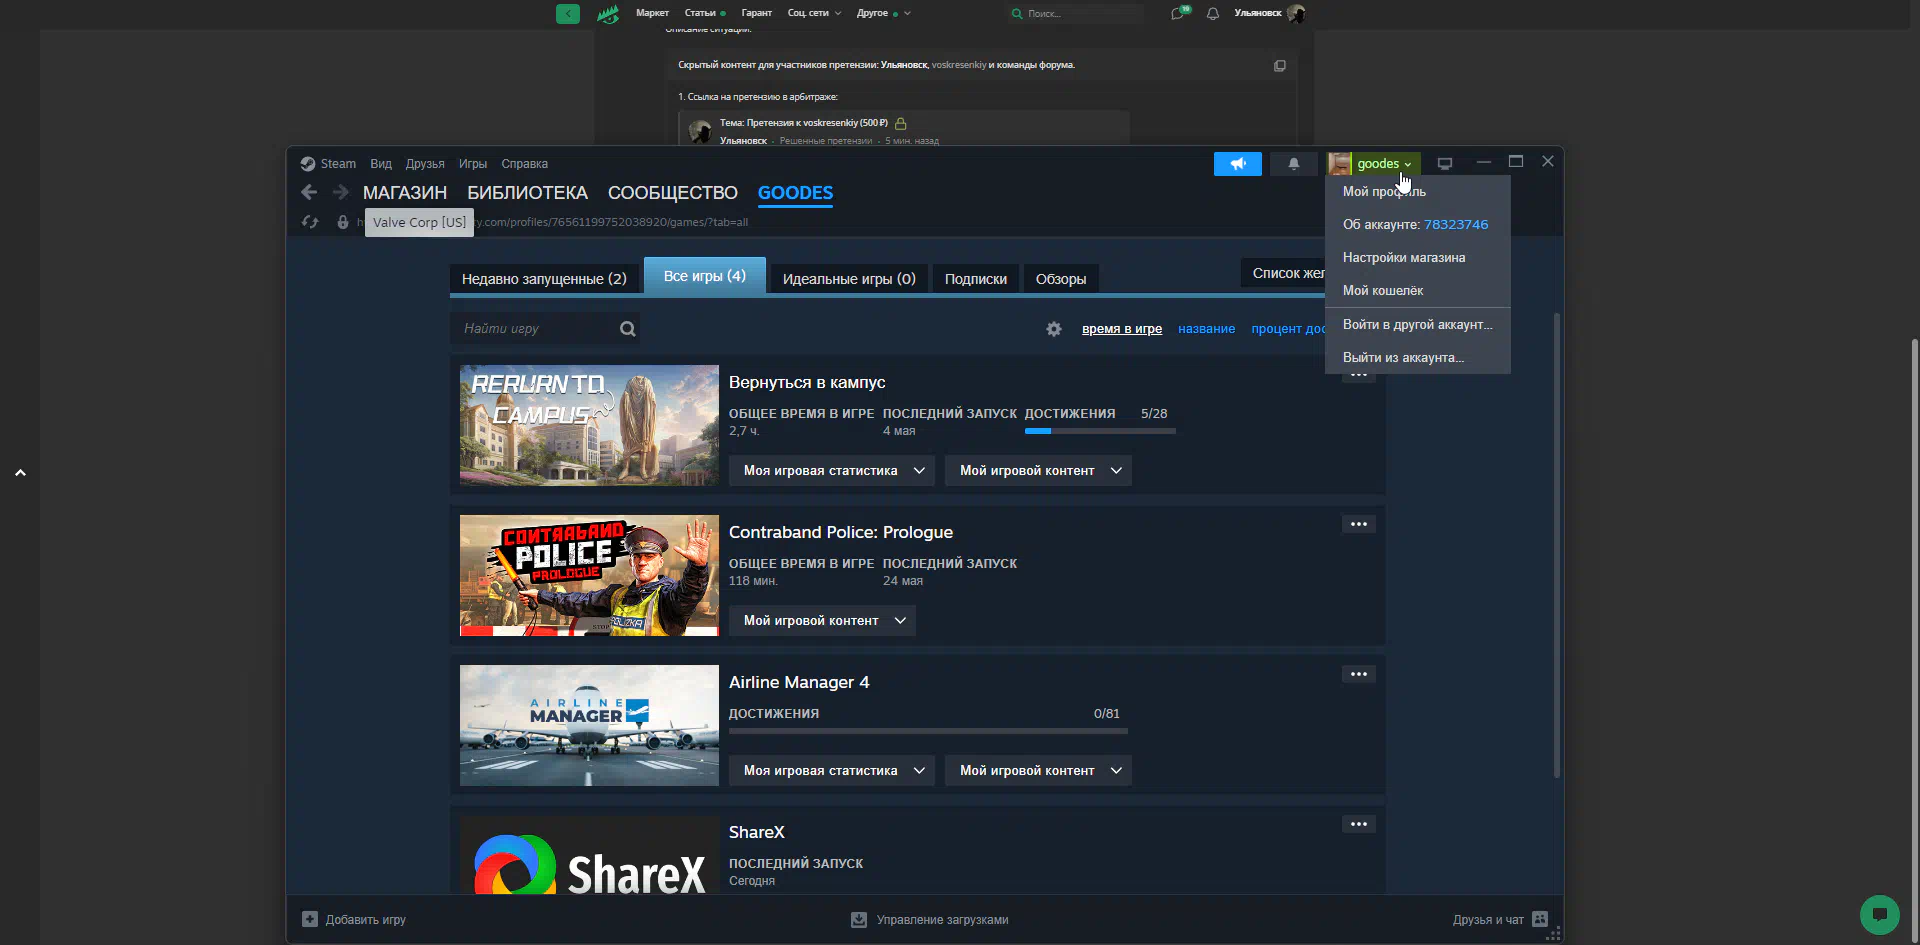Click the search magnifier in game filter
Image resolution: width=1920 pixels, height=945 pixels.
(x=627, y=329)
